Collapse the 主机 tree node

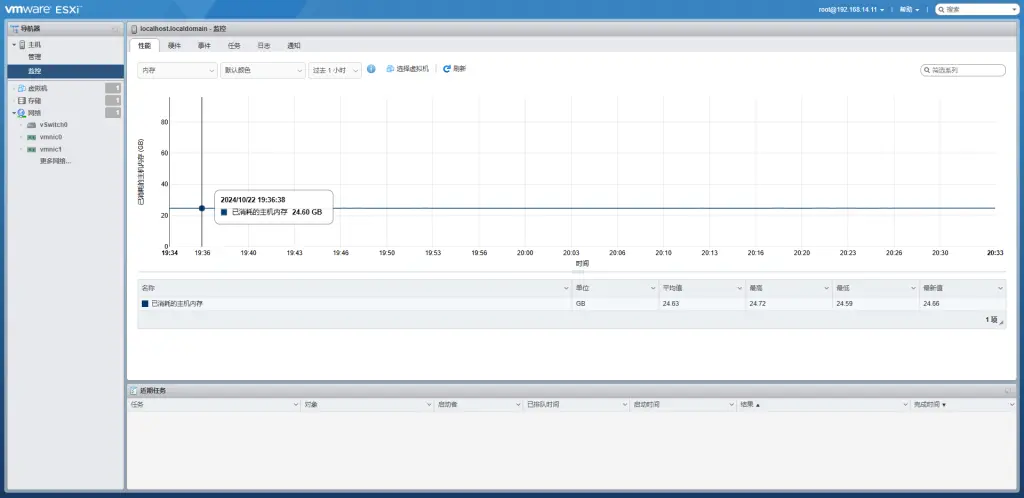(14, 45)
